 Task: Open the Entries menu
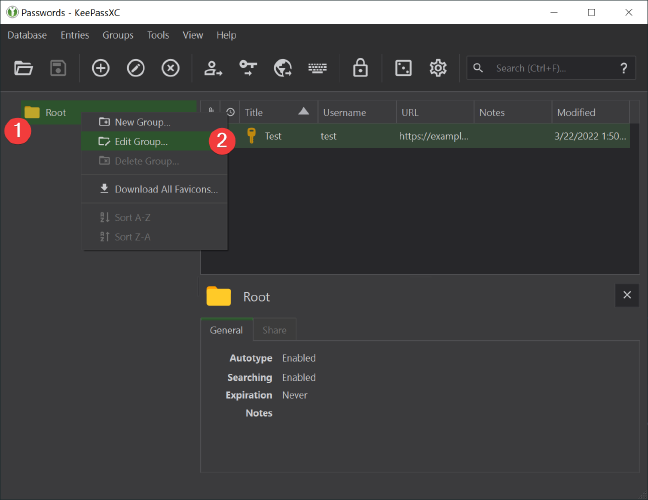(x=75, y=35)
